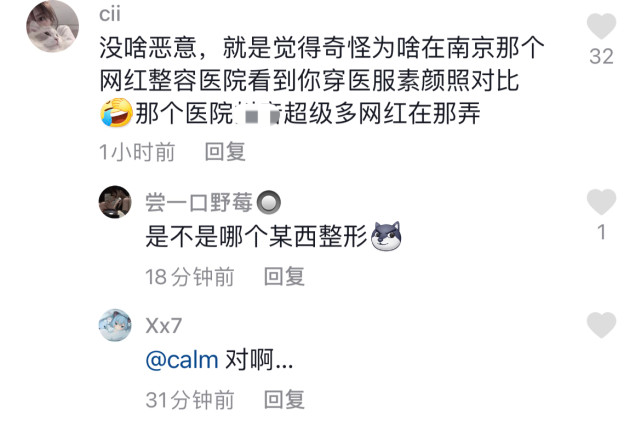The image size is (641, 427).
Task: Open cii's profile avatar
Action: (x=52, y=27)
